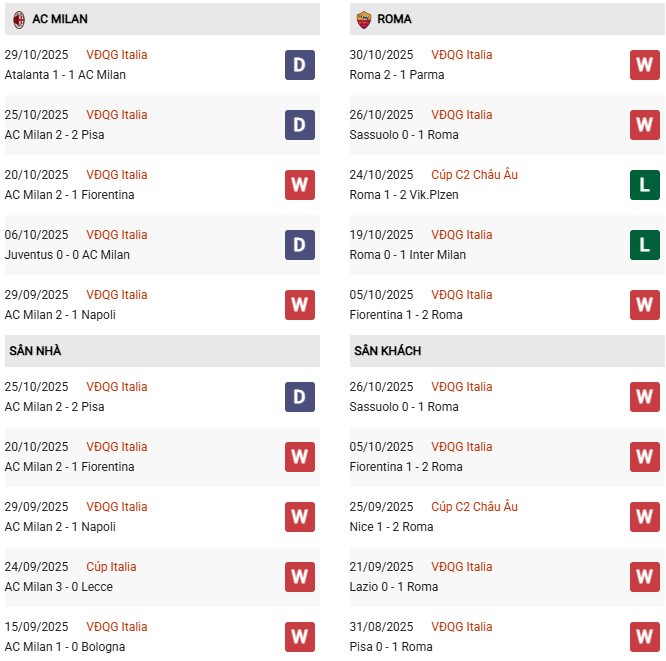The width and height of the screenshot is (666, 661).
Task: Click the green L badge for Roma vs Vik.Plzen
Action: point(645,185)
